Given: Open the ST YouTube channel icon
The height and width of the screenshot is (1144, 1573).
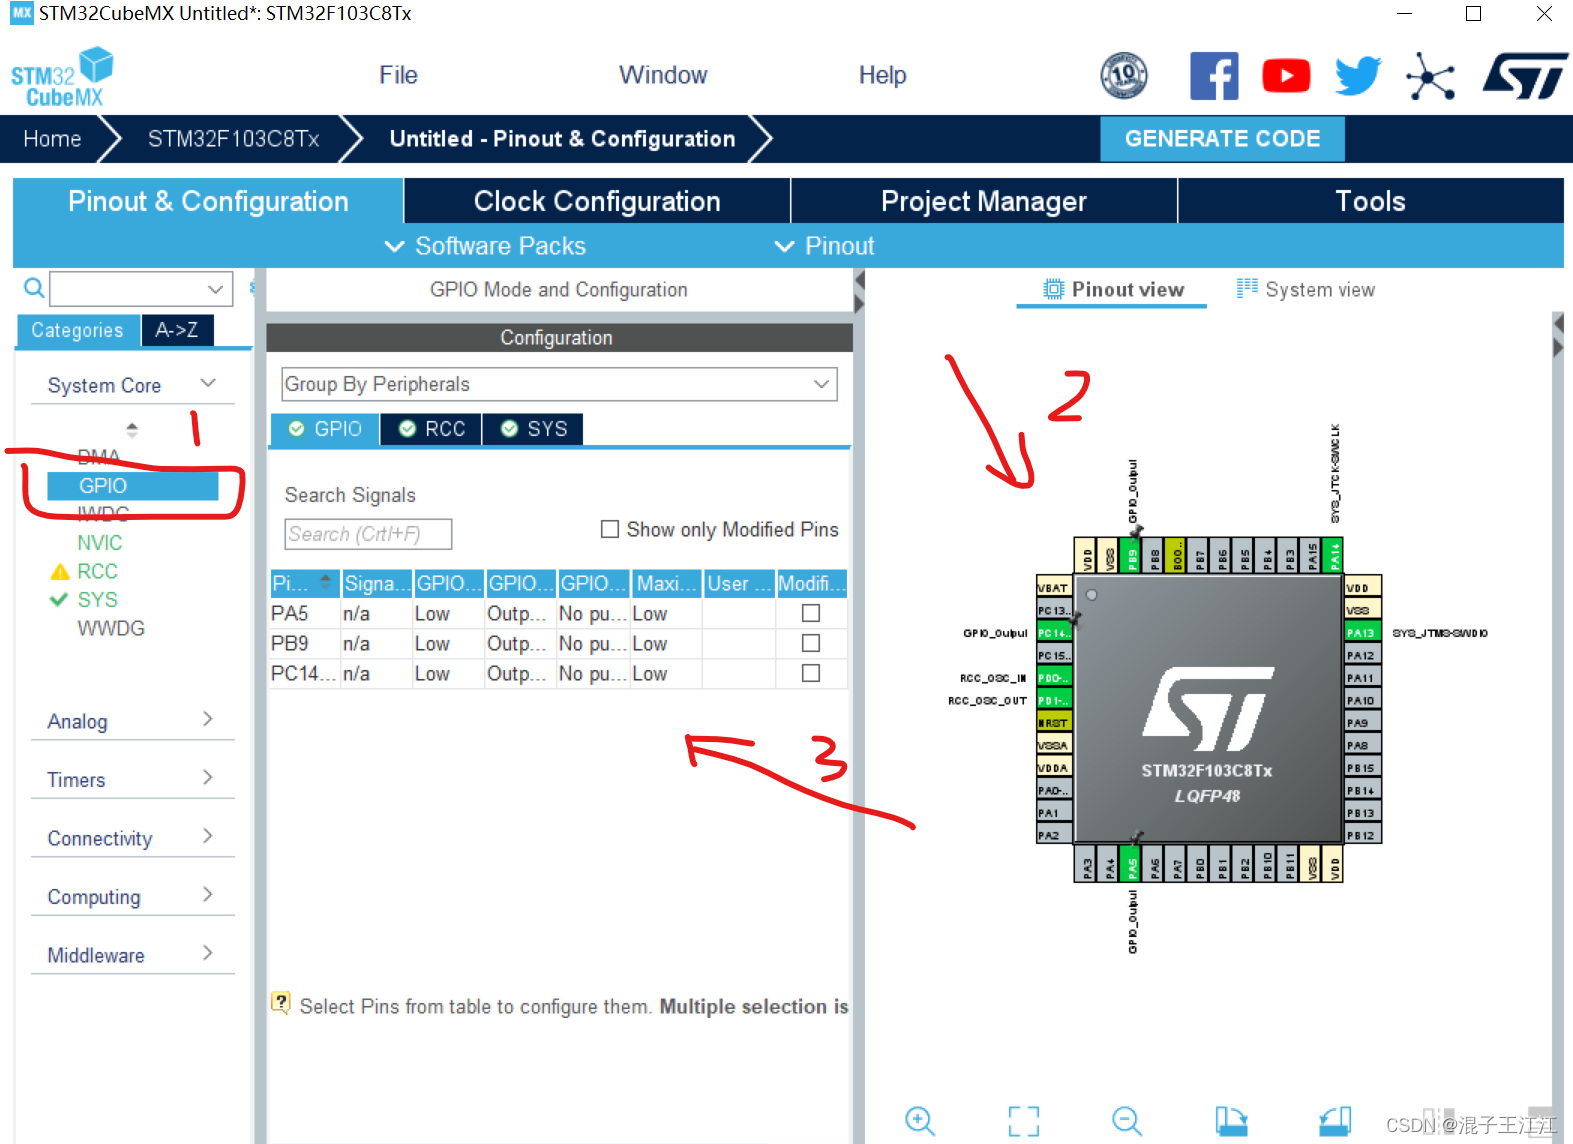Looking at the screenshot, I should click(1286, 76).
